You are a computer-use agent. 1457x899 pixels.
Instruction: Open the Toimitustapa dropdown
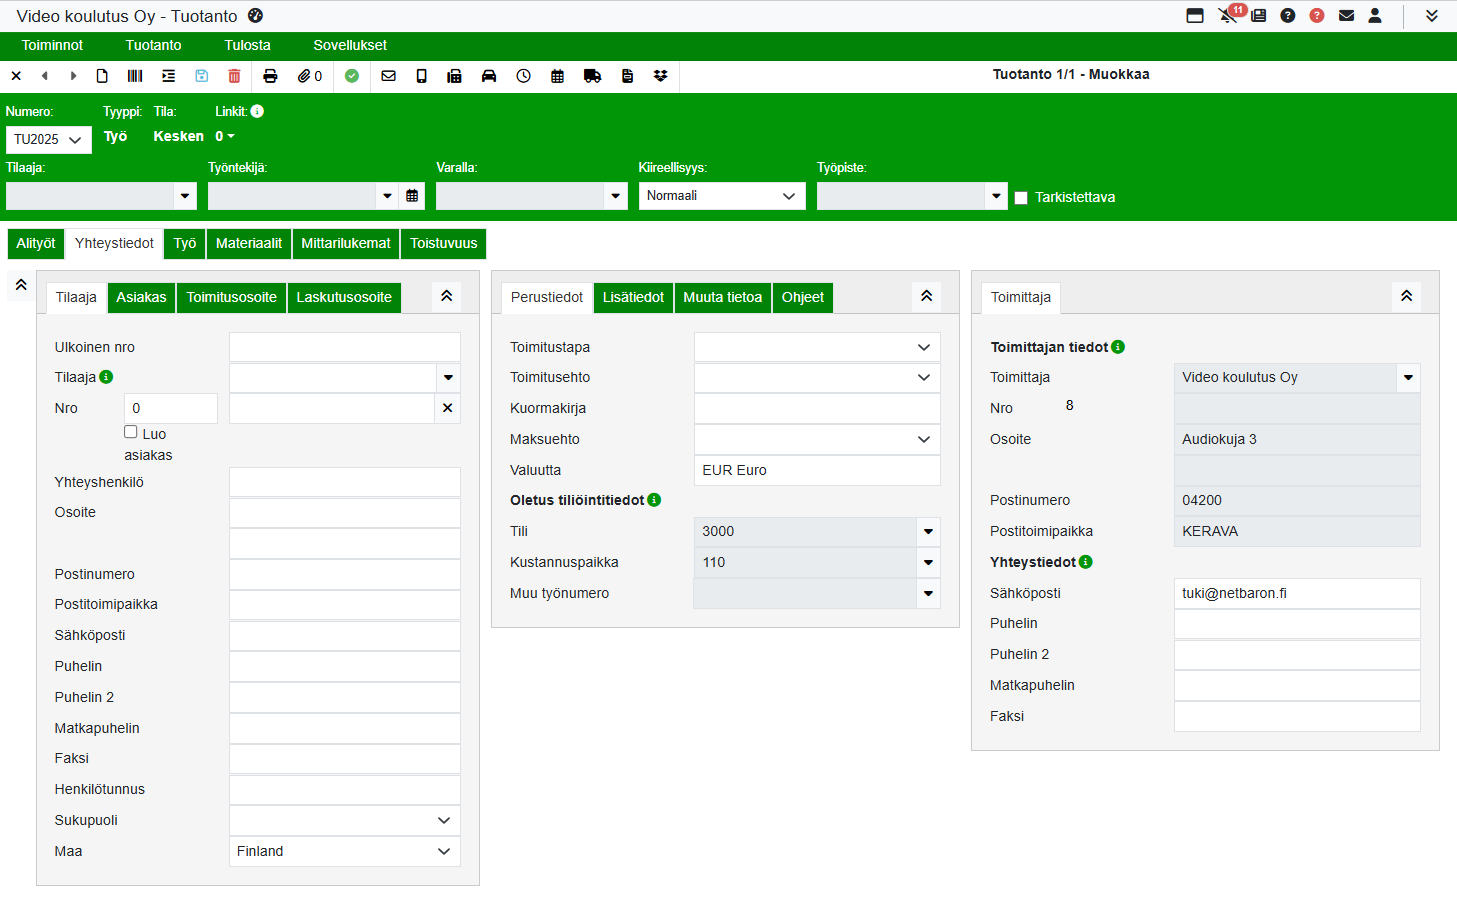click(x=816, y=347)
